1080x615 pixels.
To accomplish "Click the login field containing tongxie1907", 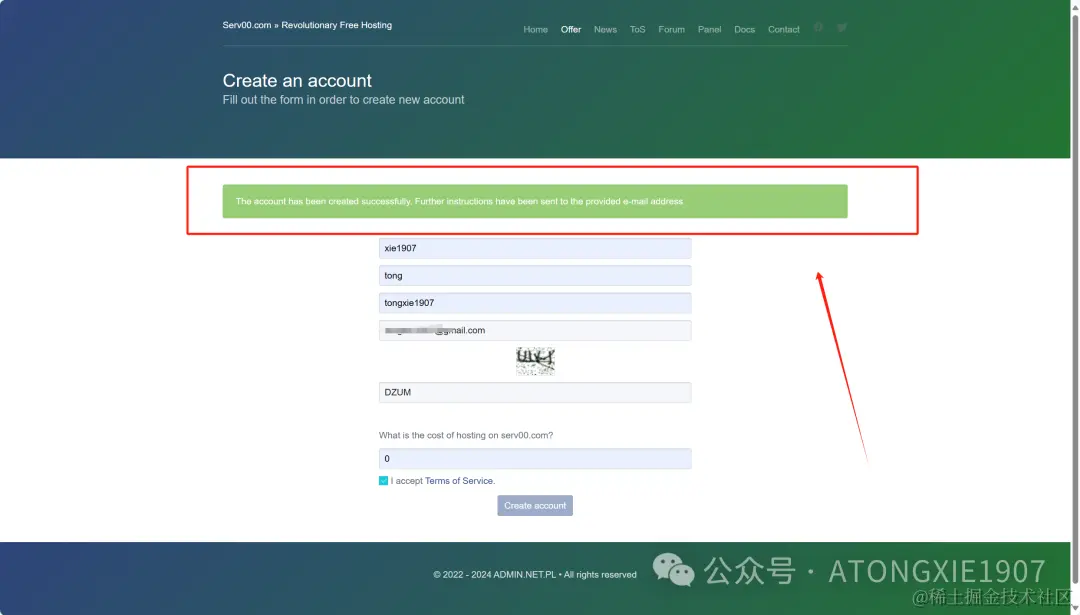I will click(x=534, y=303).
